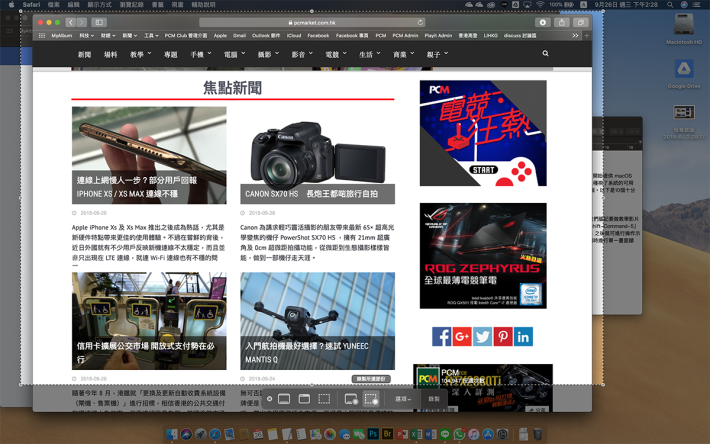710x444 pixels.
Task: Open the Safari menu in the menu bar
Action: (x=31, y=5)
